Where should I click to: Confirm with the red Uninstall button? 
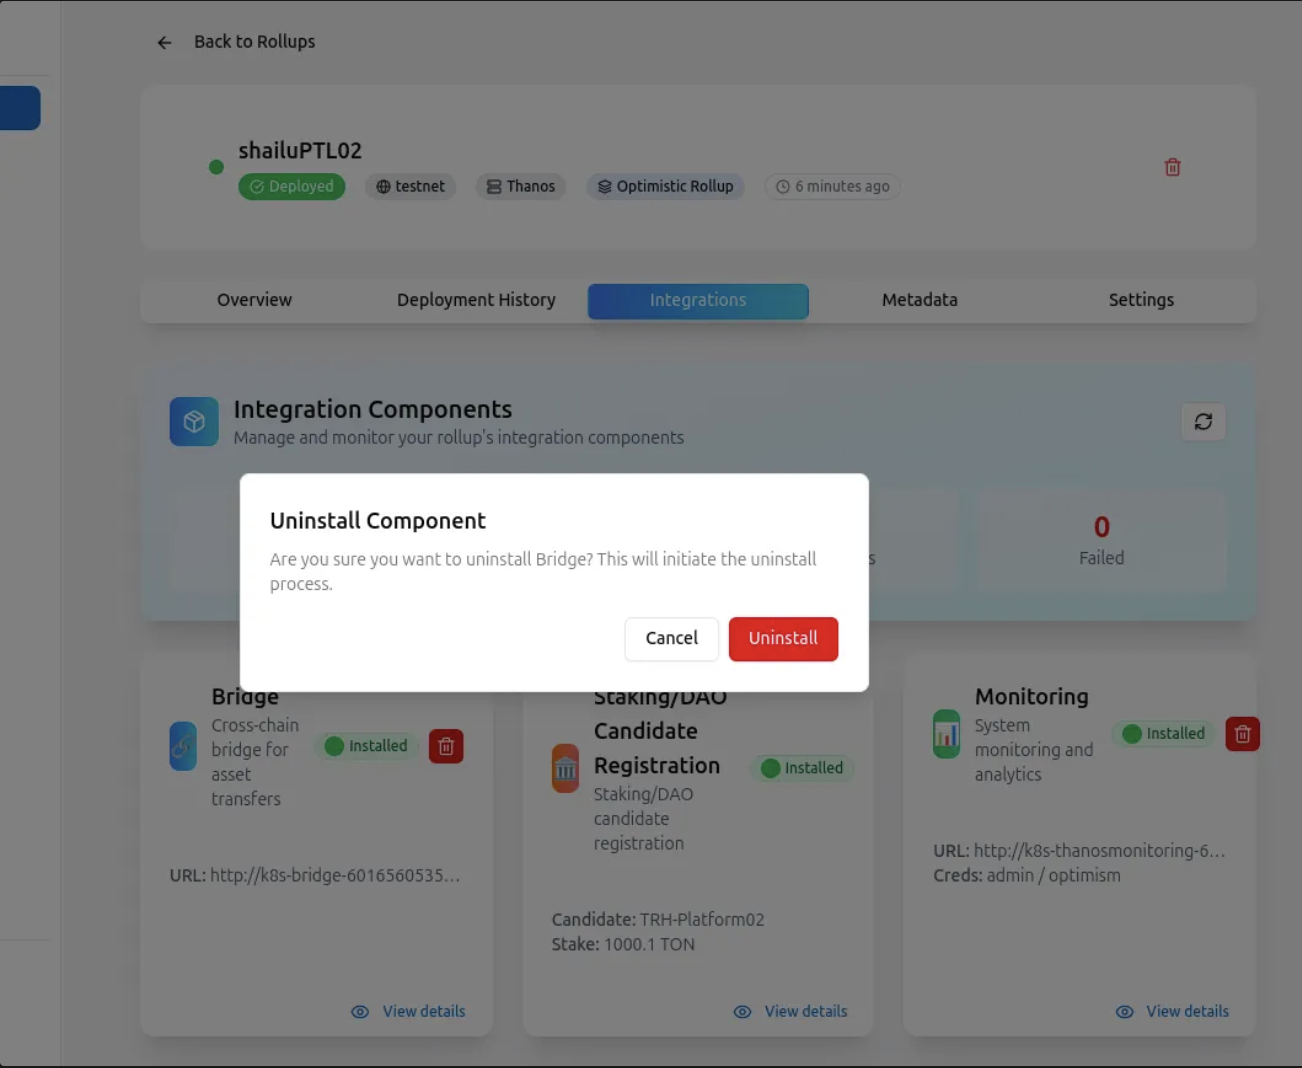(783, 638)
